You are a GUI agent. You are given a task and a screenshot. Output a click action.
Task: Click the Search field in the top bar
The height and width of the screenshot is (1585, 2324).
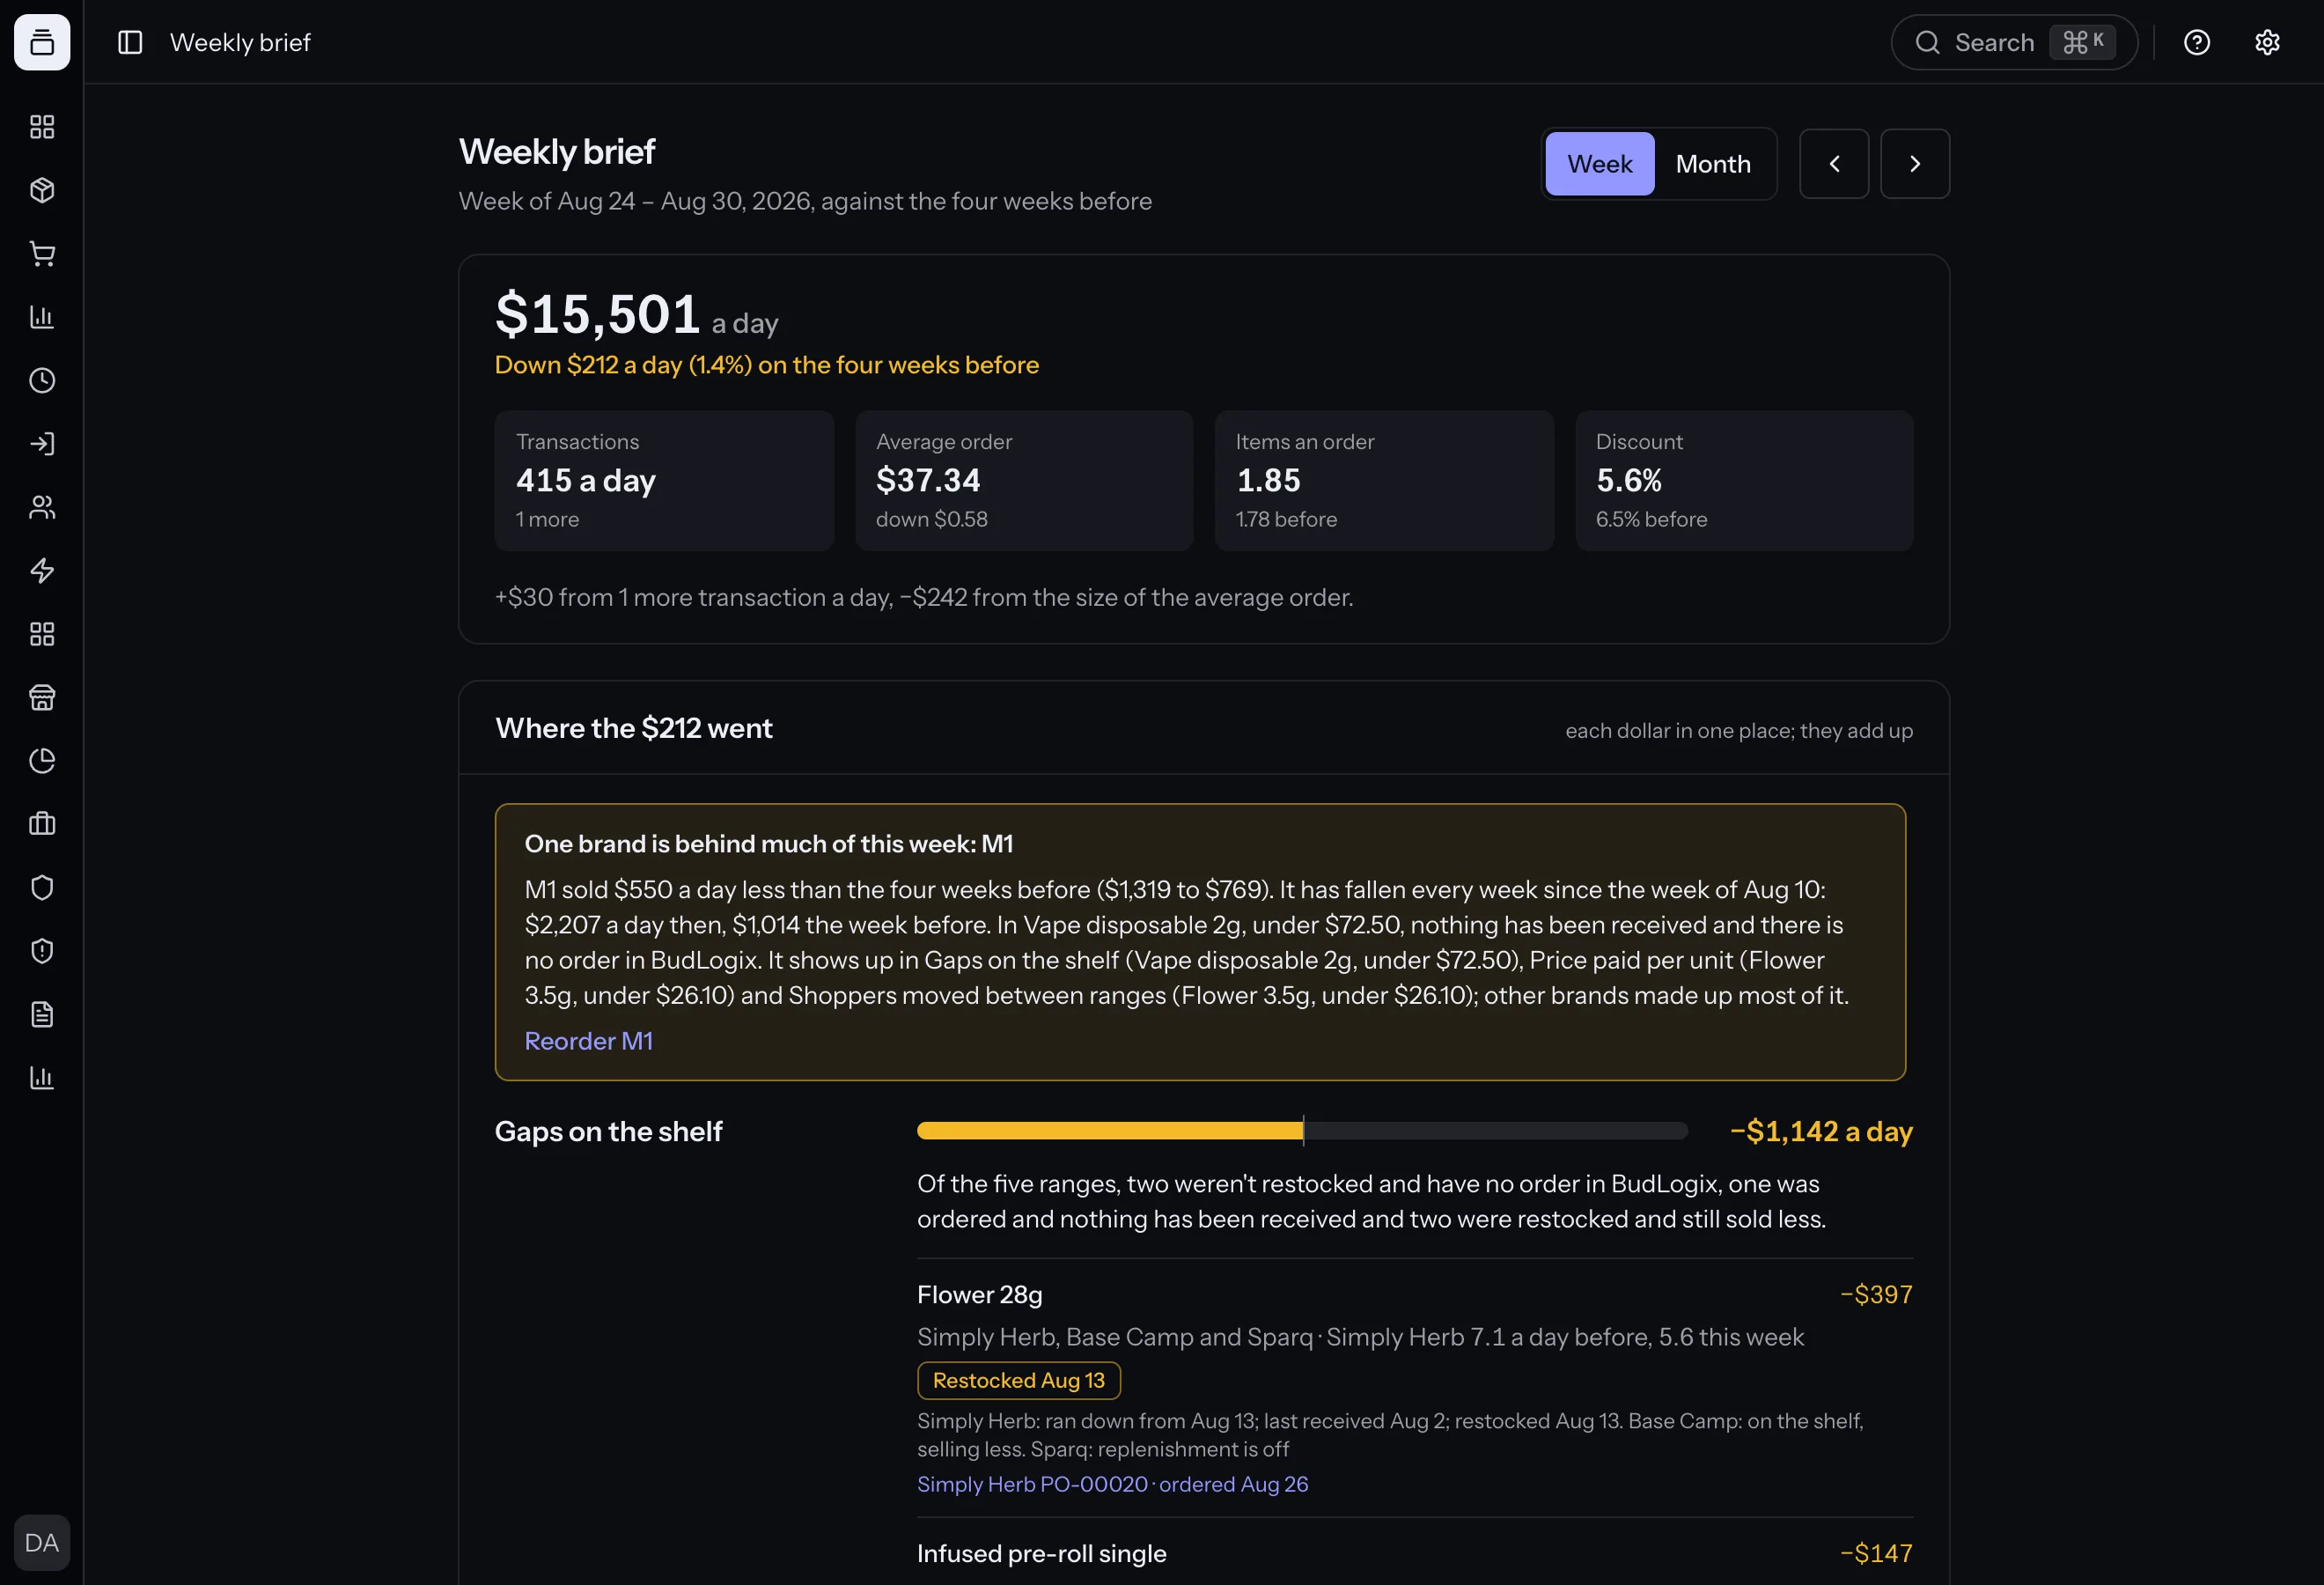(x=2014, y=42)
